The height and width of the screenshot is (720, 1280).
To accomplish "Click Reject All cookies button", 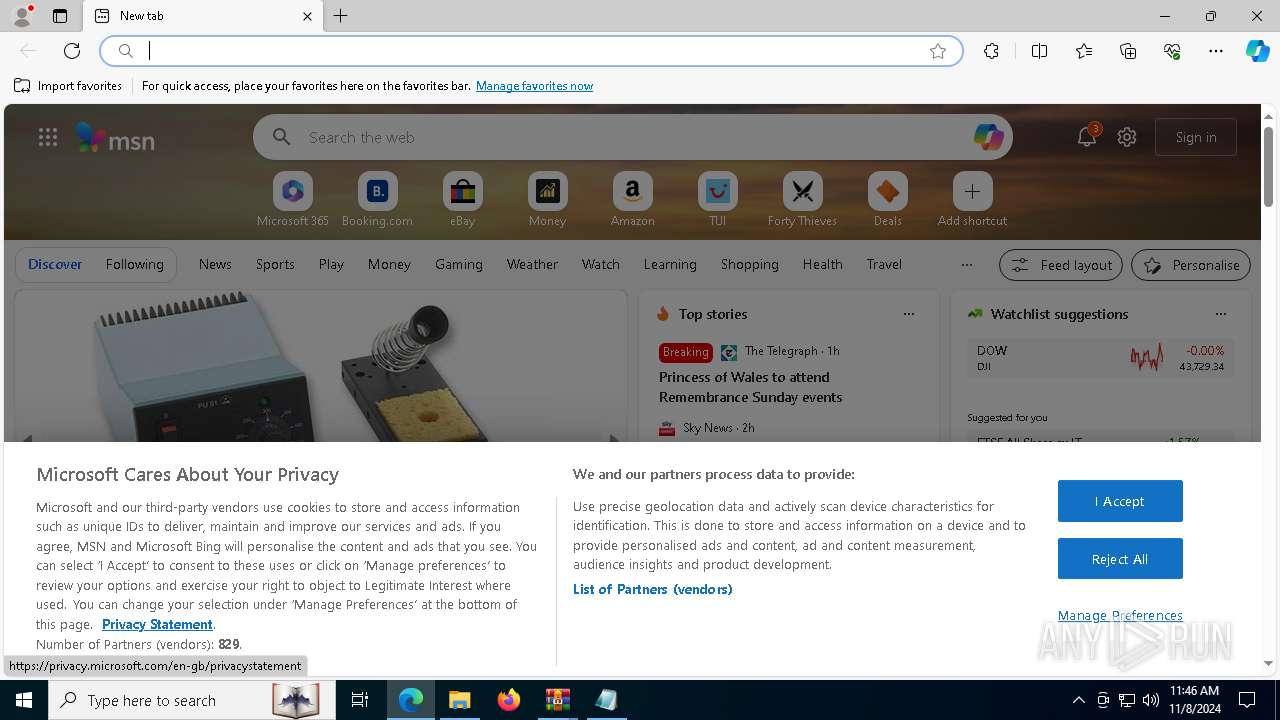I will (x=1120, y=559).
